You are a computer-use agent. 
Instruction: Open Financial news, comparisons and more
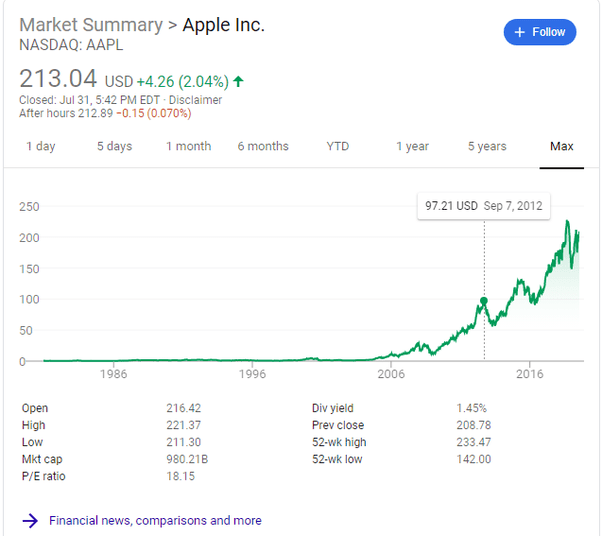tap(155, 520)
